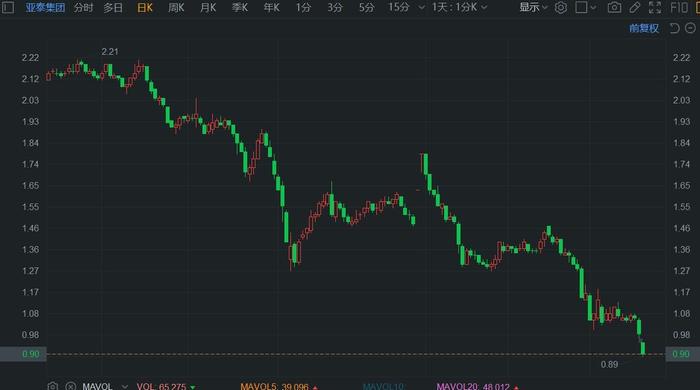The image size is (700, 390).
Task: Click the 前复权 adjustment link
Action: pyautogui.click(x=644, y=29)
